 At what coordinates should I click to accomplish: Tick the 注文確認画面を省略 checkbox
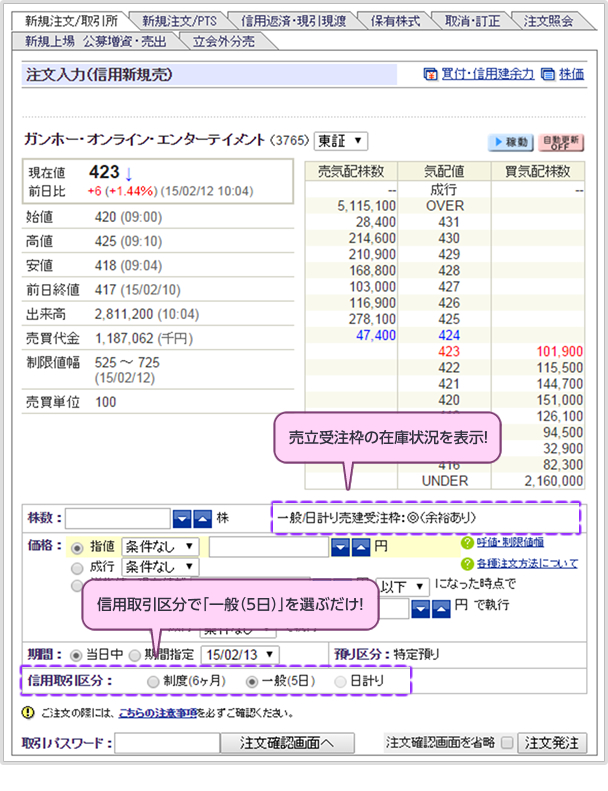click(x=508, y=743)
